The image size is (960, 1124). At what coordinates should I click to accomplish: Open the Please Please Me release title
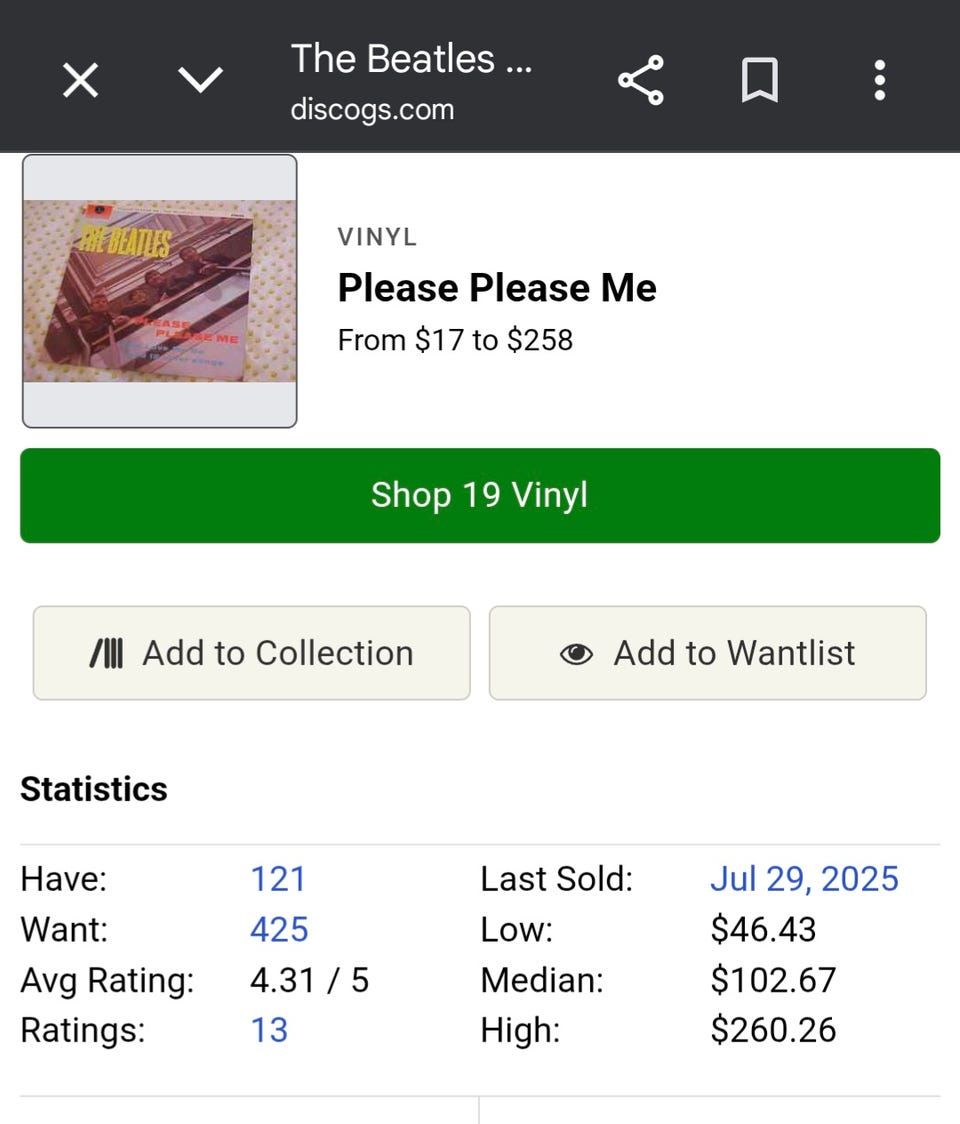[x=497, y=288]
